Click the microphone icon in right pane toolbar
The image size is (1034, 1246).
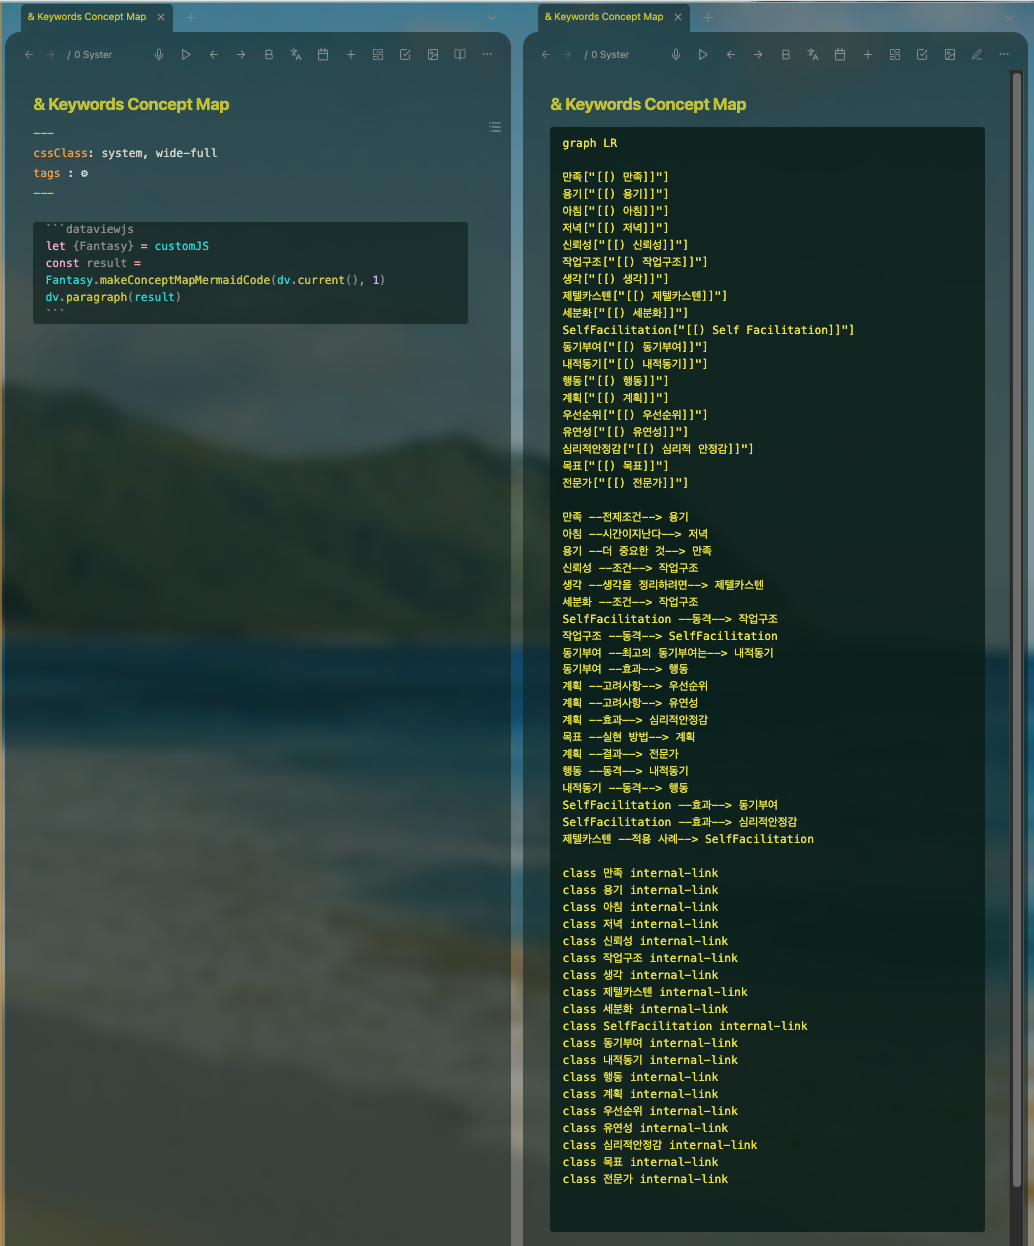tap(676, 55)
